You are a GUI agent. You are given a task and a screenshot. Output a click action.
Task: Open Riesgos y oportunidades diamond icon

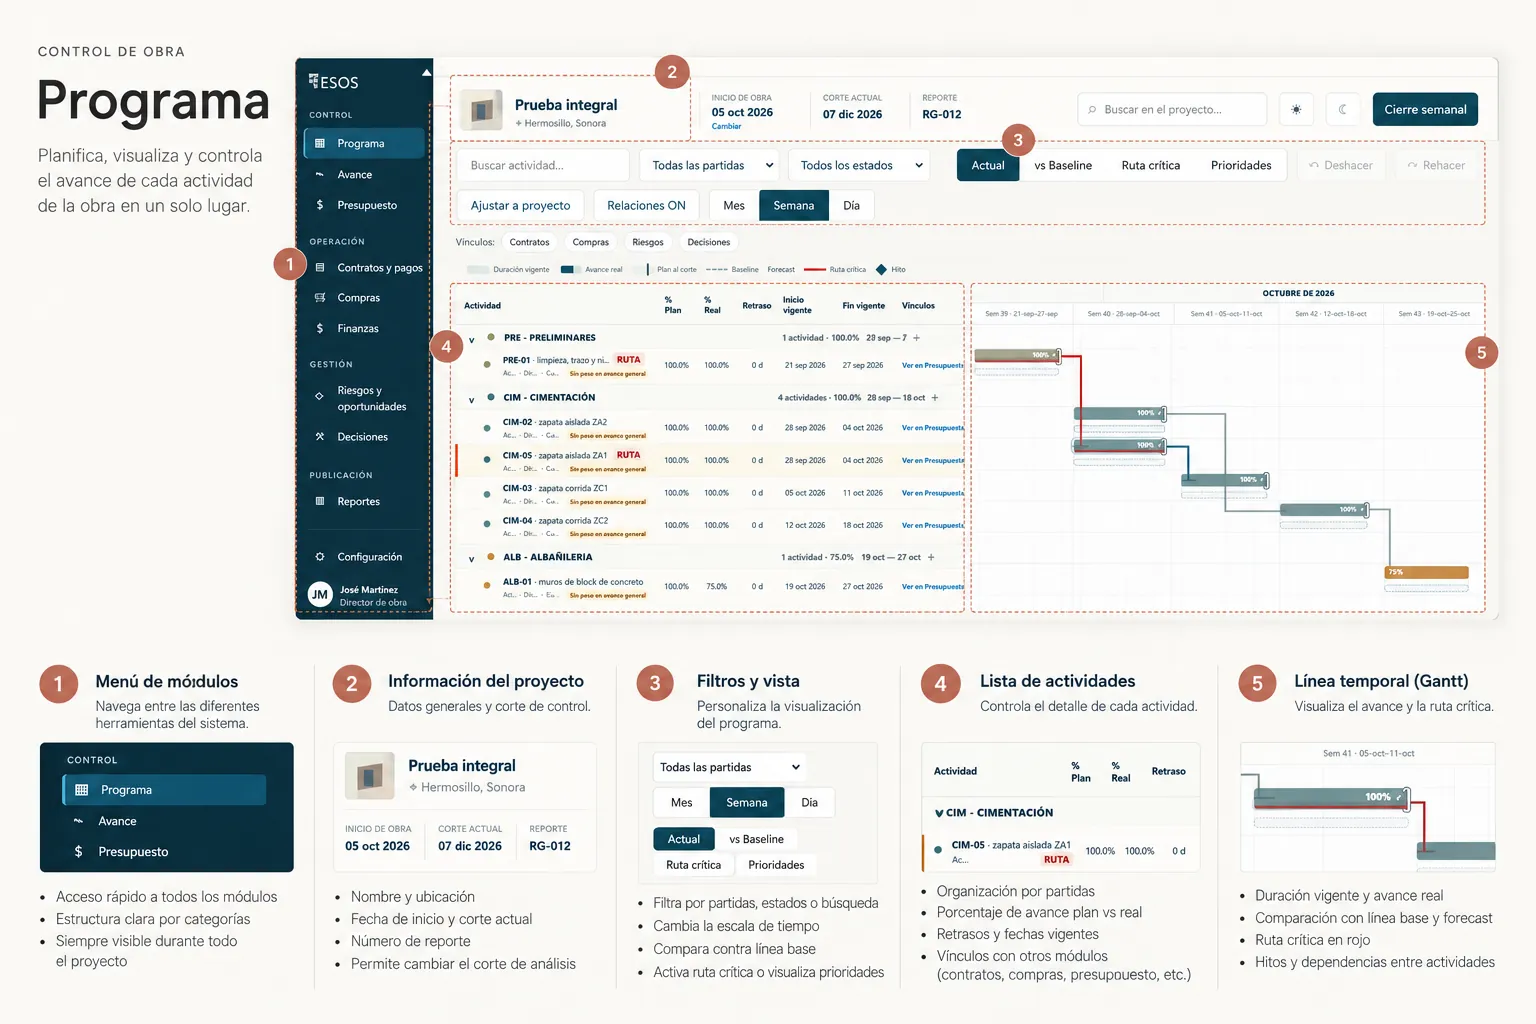point(320,397)
